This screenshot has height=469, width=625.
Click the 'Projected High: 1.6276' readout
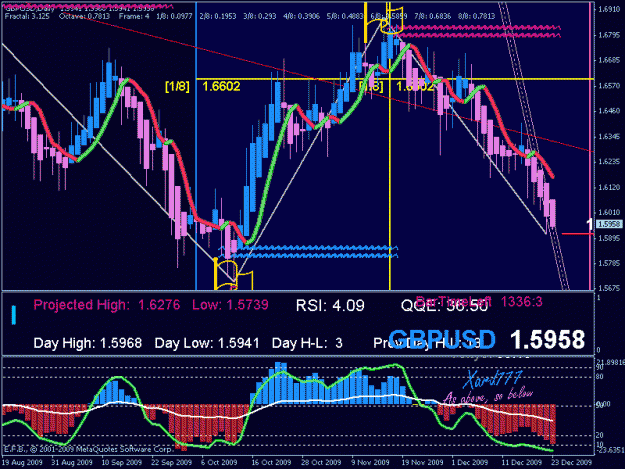[x=107, y=305]
